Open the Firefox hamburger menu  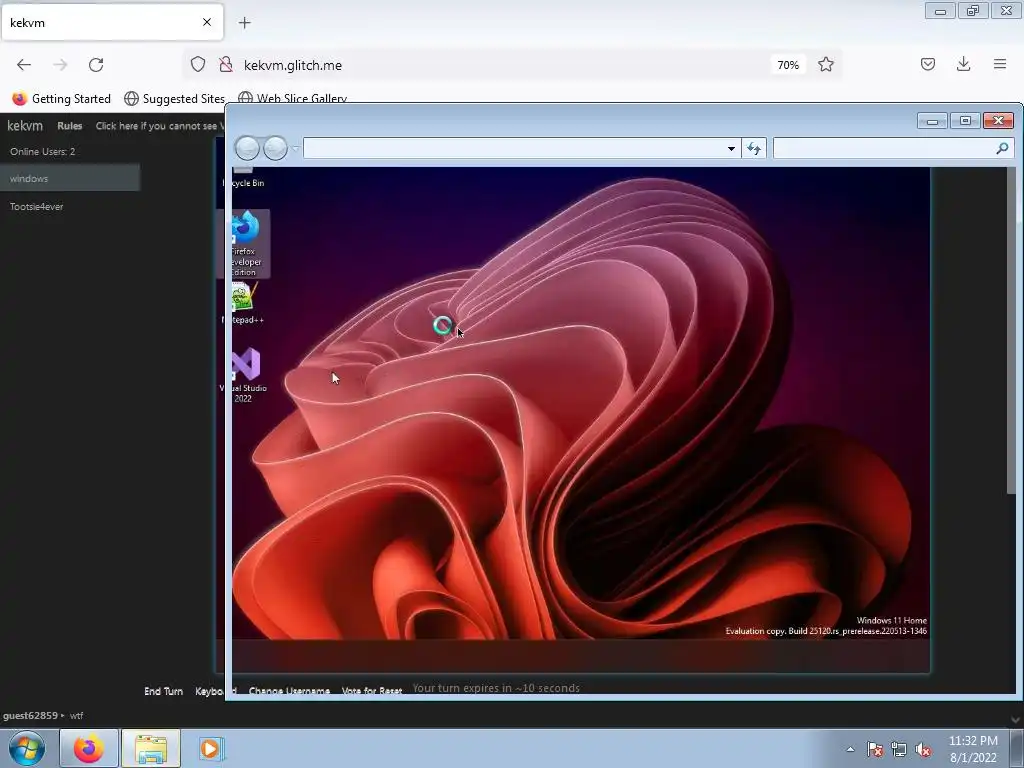pos(1000,64)
